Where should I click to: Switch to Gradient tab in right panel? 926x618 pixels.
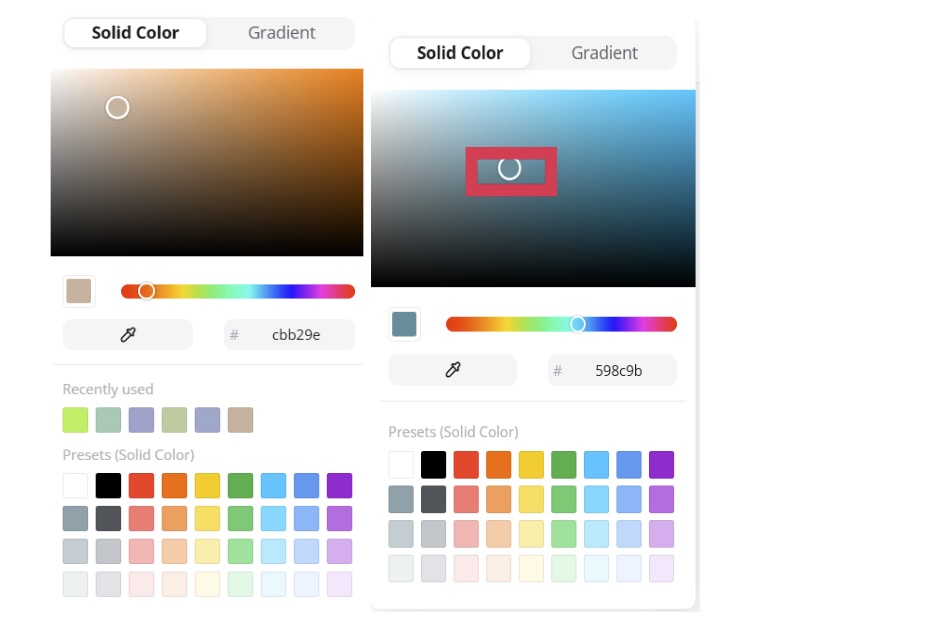[x=604, y=53]
